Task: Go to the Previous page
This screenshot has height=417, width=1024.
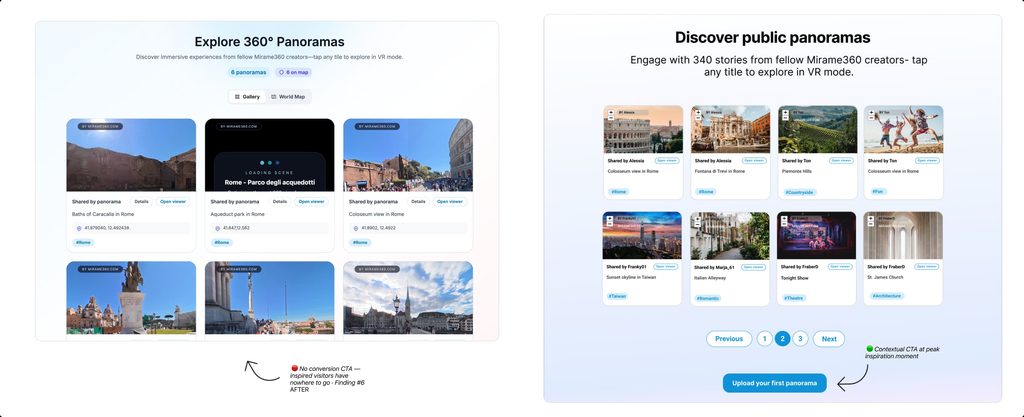Action: coord(729,339)
